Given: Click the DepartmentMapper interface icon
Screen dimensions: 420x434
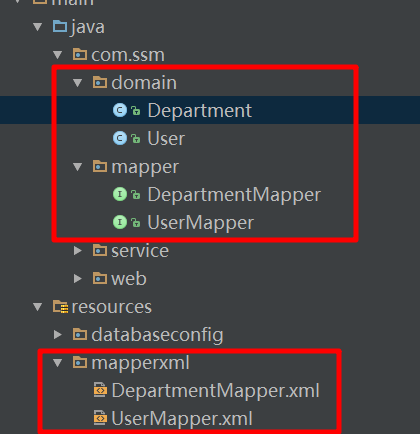Looking at the screenshot, I should (x=120, y=194).
